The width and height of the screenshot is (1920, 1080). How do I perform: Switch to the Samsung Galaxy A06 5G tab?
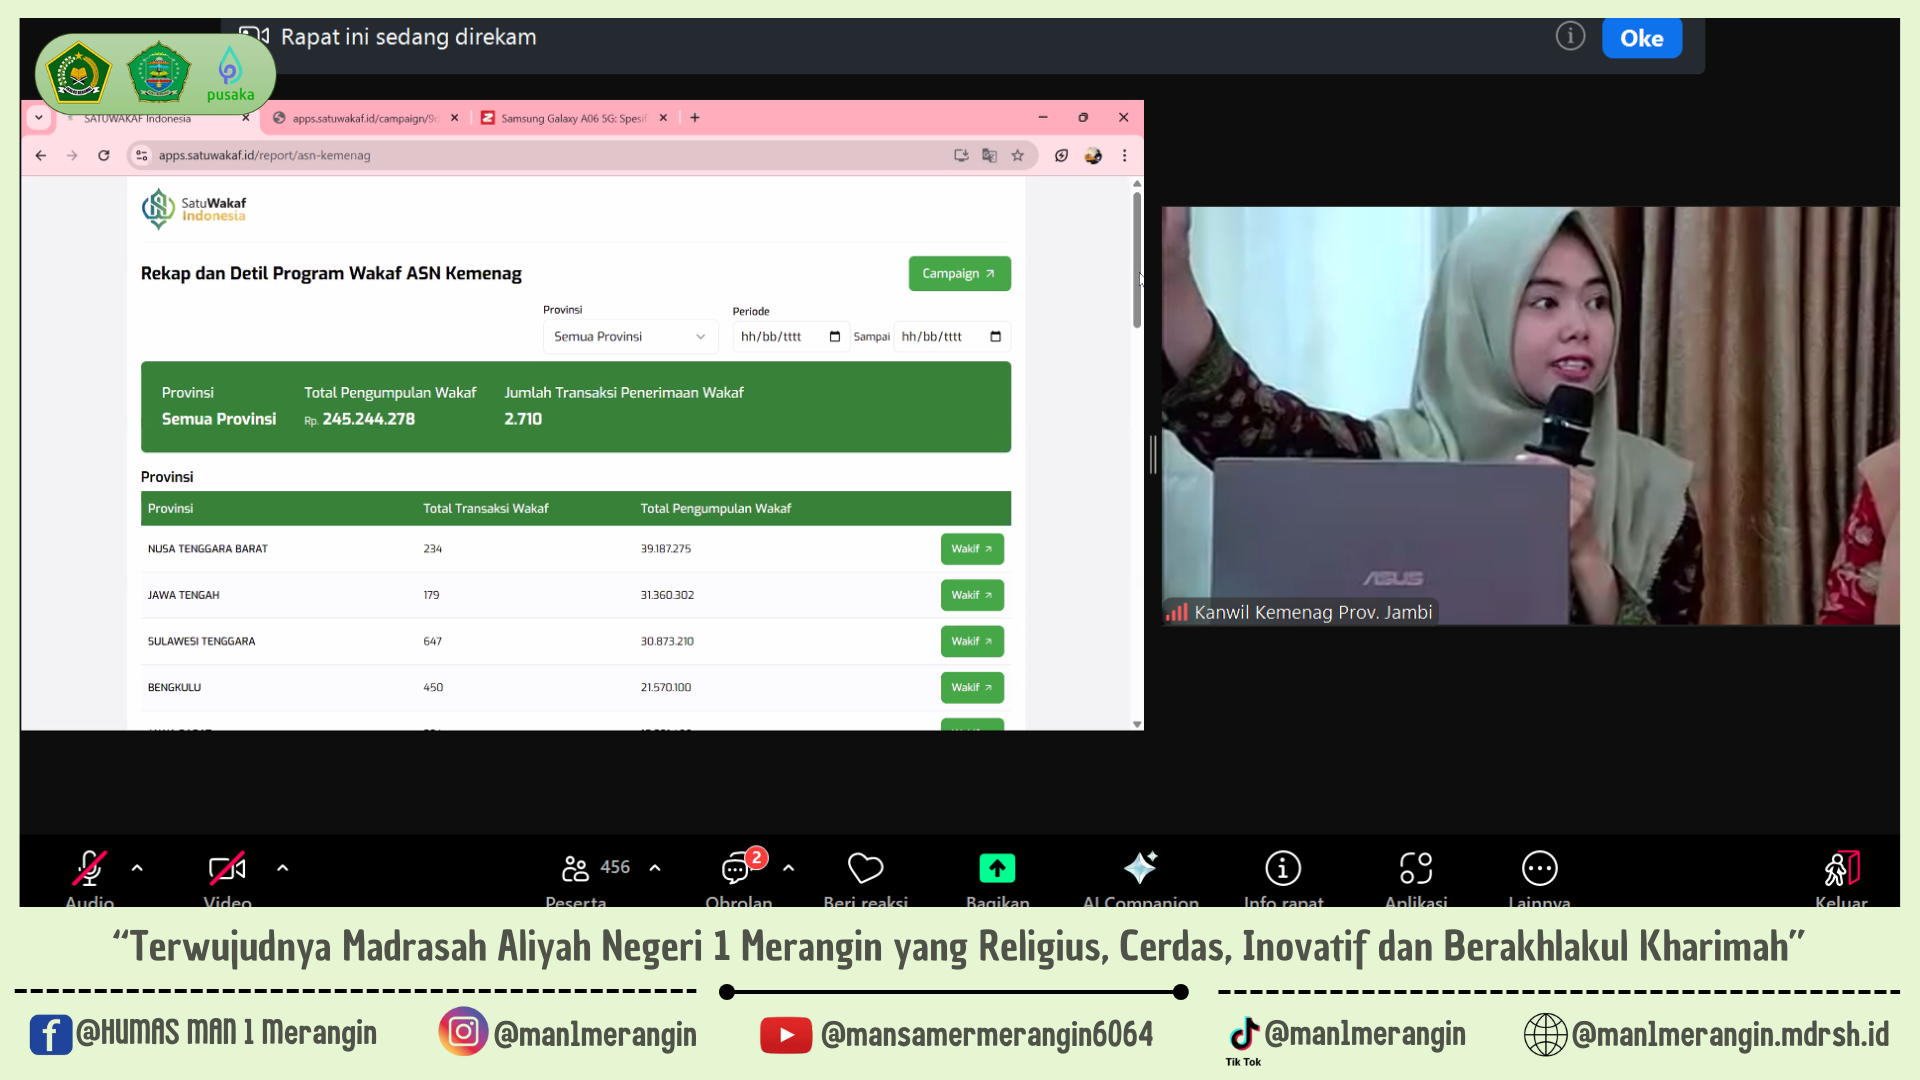pos(572,118)
